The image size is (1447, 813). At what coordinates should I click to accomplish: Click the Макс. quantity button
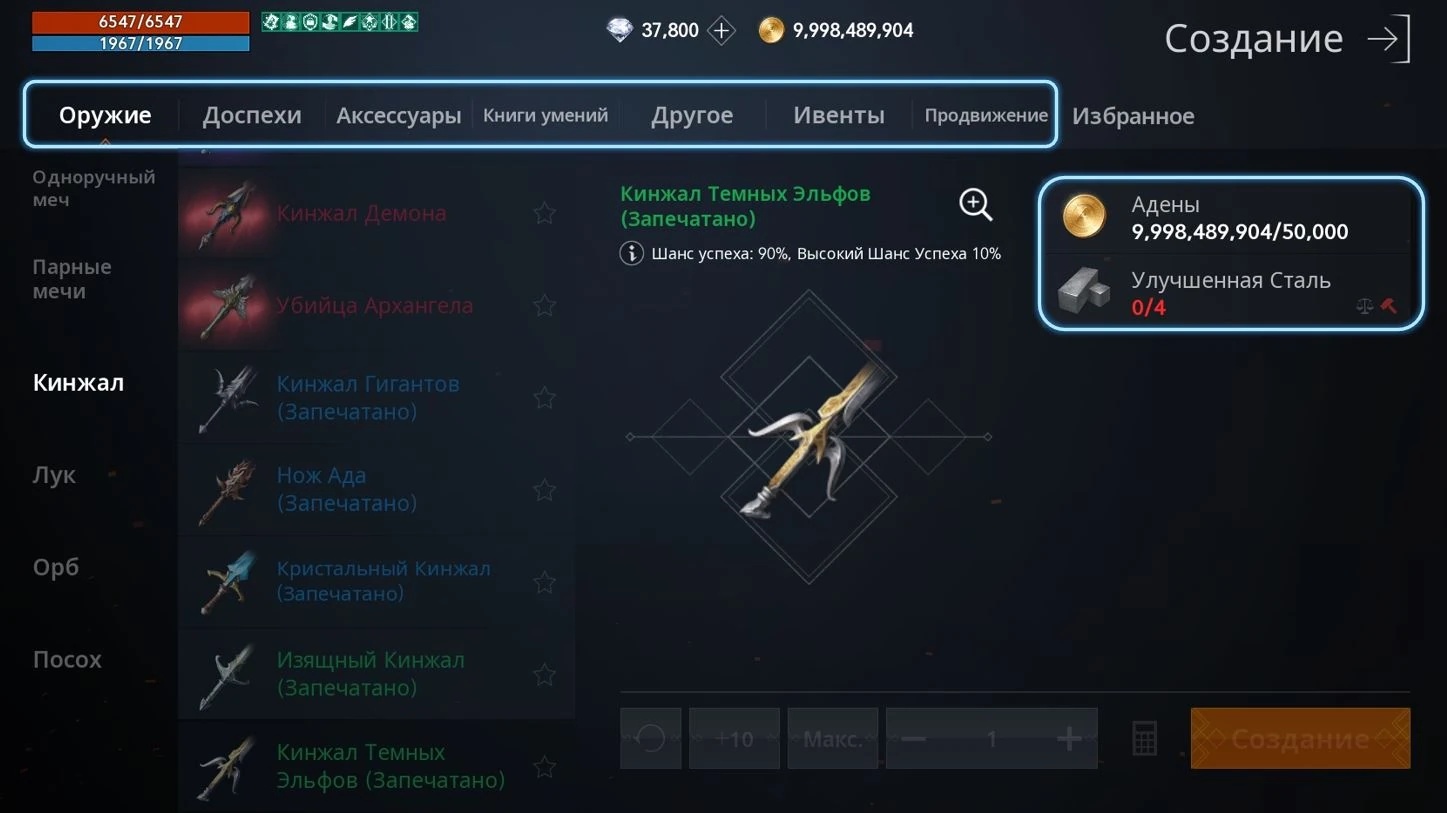[x=832, y=739]
